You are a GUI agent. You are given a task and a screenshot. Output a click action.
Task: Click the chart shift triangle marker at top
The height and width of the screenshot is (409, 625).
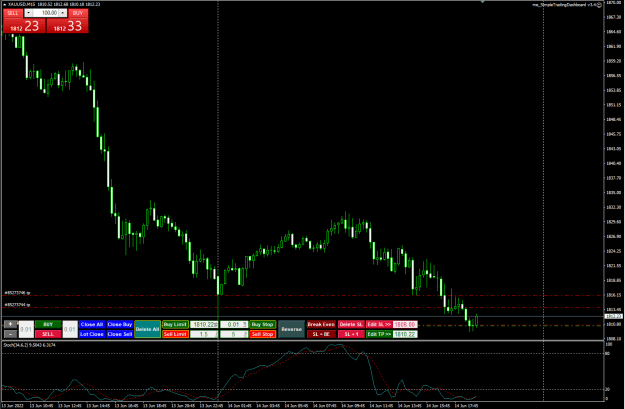tap(483, 2)
